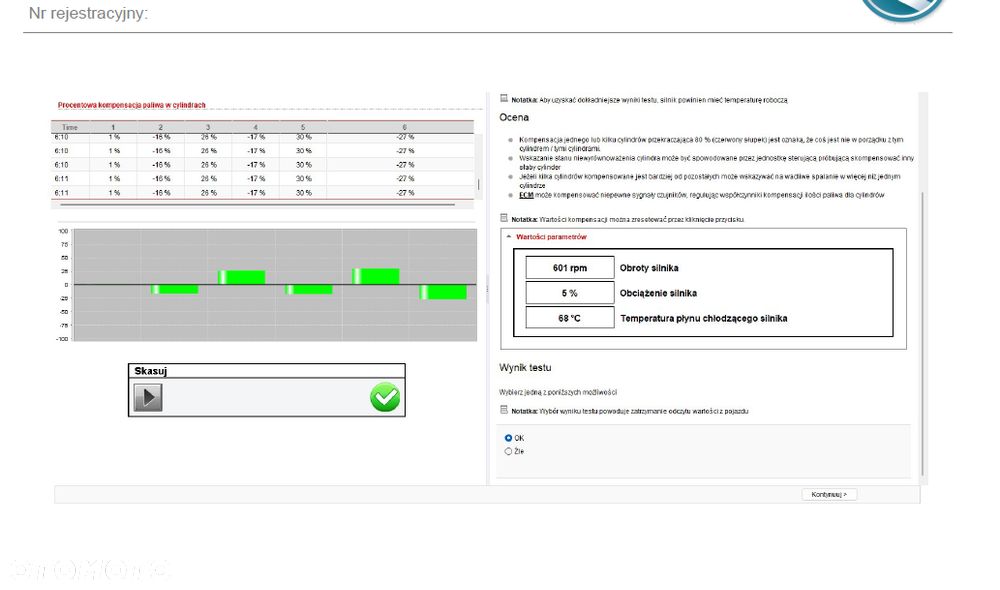Click the green checkmark icon

tap(385, 397)
